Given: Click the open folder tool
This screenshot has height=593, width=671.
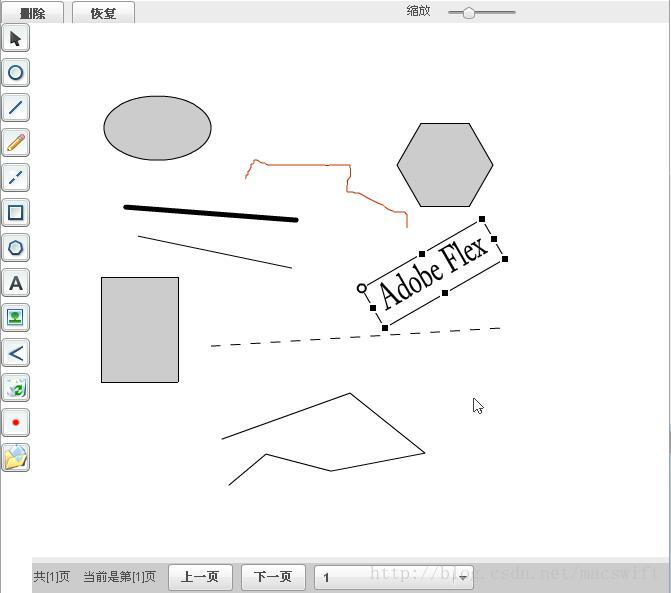Looking at the screenshot, I should pyautogui.click(x=16, y=458).
